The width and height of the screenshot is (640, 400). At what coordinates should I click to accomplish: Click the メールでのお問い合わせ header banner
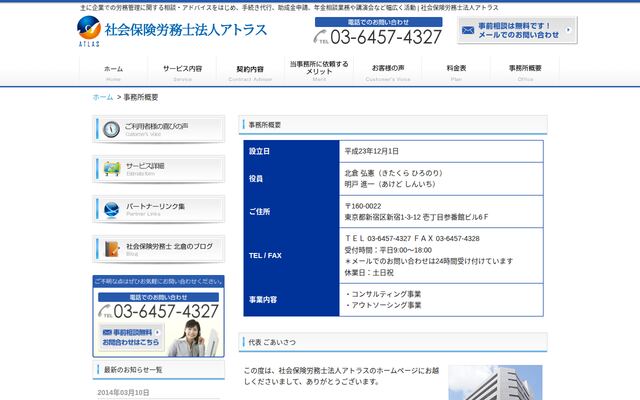pyautogui.click(x=517, y=30)
